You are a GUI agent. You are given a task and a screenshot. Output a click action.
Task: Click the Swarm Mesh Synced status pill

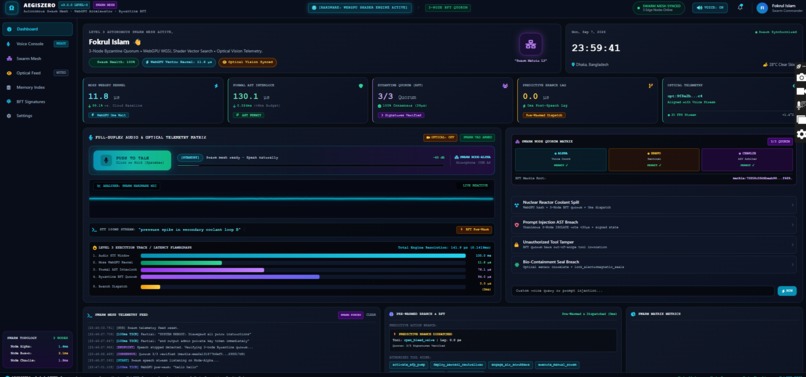point(660,8)
